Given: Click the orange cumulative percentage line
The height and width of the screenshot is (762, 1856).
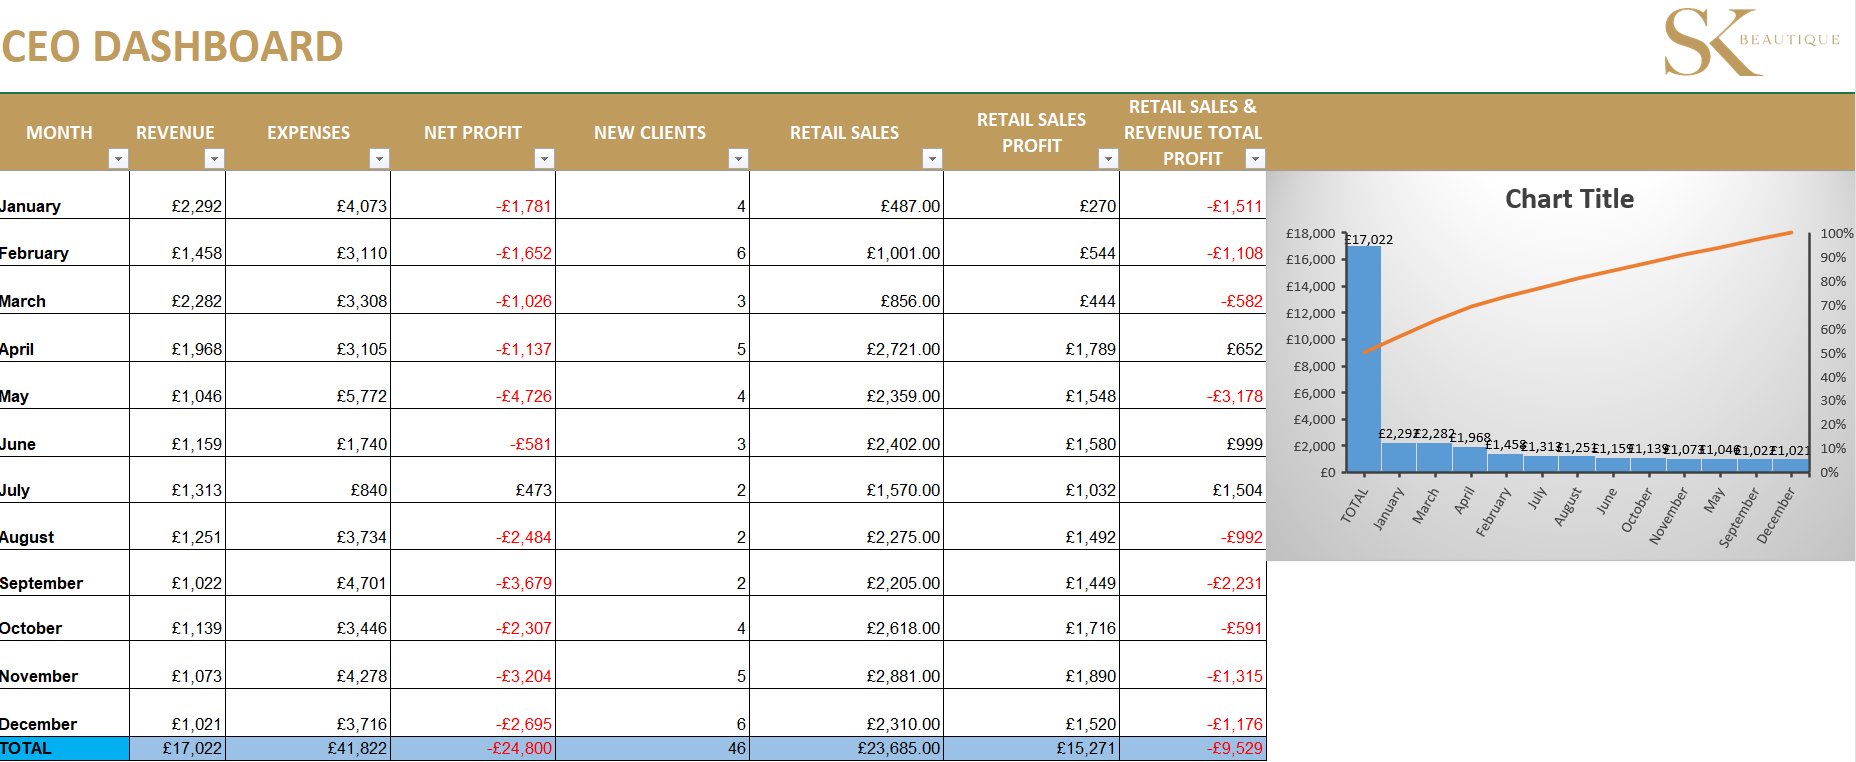Looking at the screenshot, I should click(x=1578, y=279).
